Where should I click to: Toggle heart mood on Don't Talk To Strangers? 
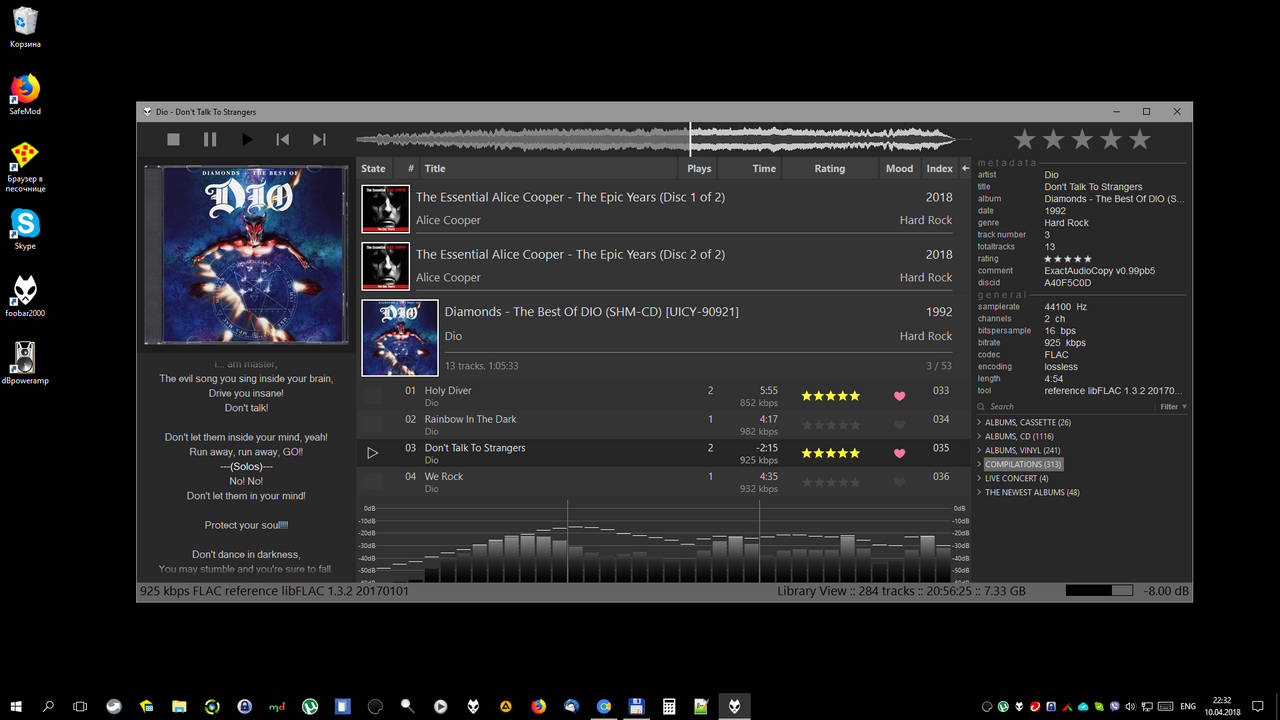(899, 454)
